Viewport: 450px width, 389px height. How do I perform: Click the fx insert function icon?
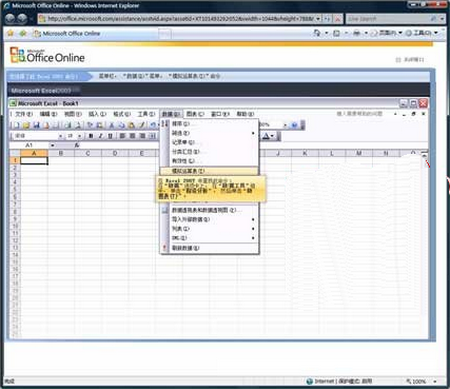point(77,145)
